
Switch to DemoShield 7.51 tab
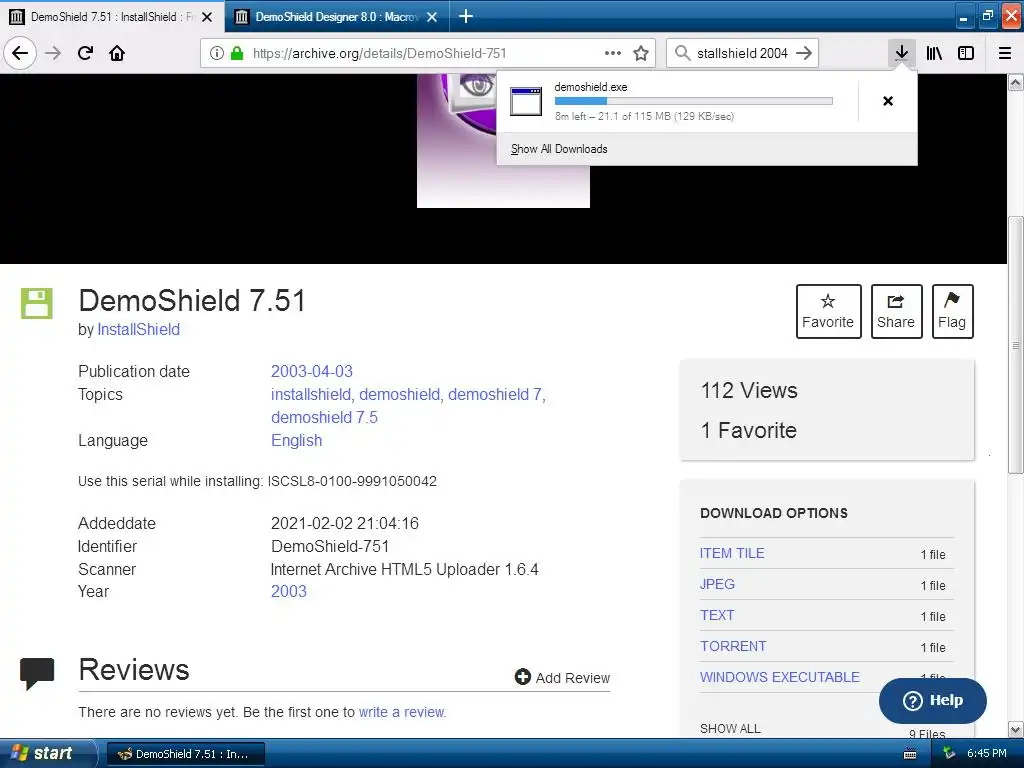pos(112,16)
